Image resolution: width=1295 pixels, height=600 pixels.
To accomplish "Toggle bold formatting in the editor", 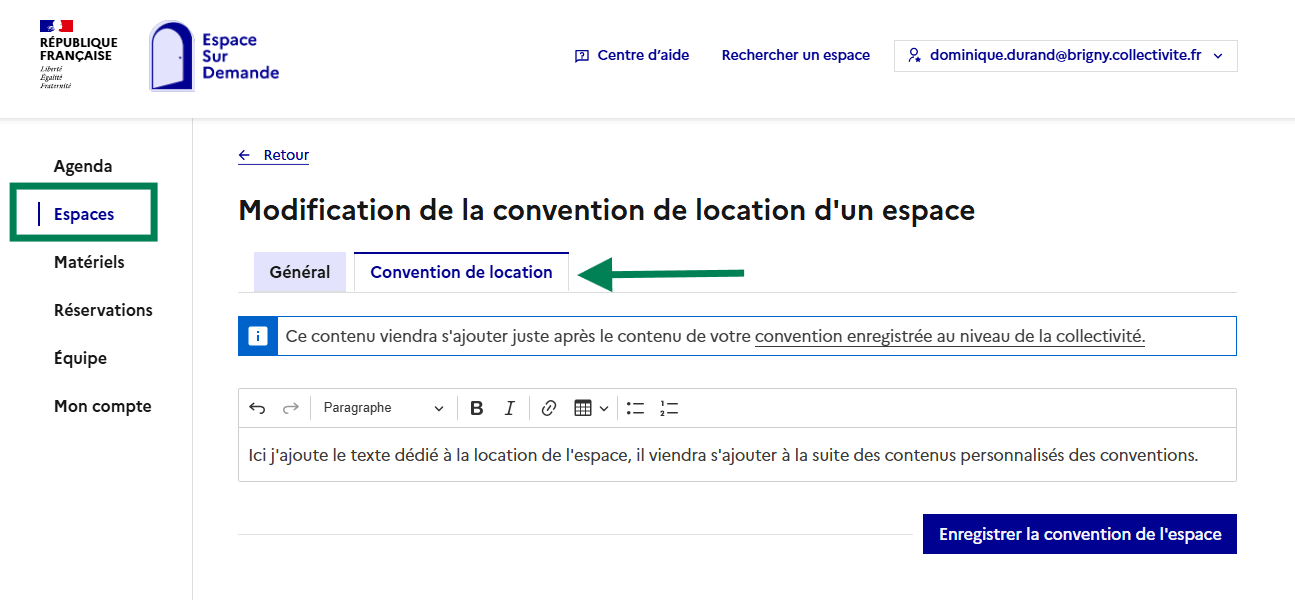I will tap(477, 408).
